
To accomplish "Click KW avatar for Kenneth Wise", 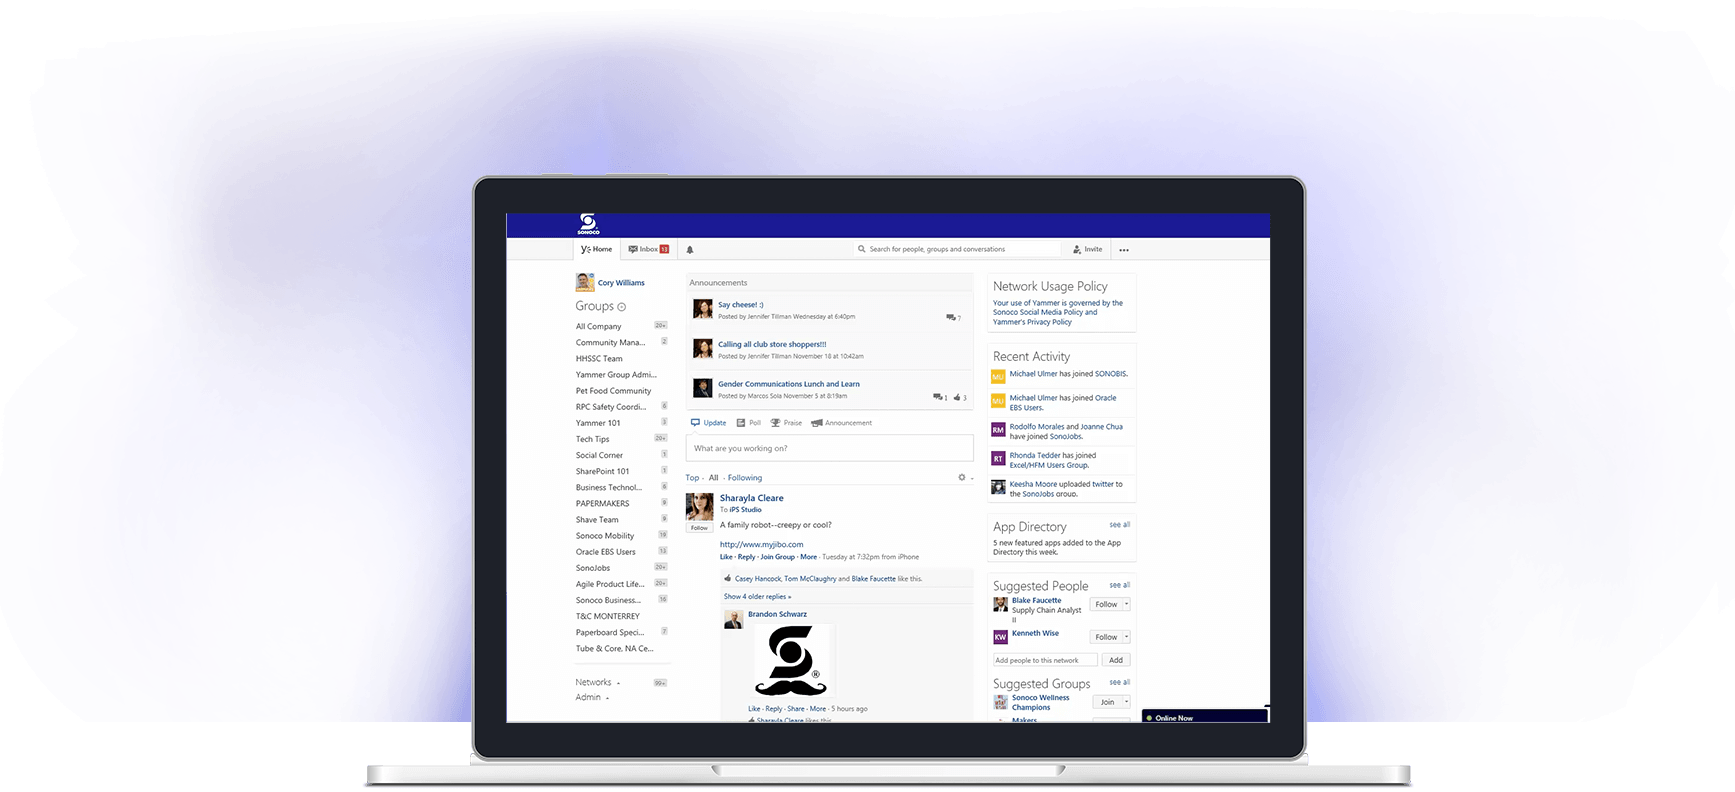I will coord(1000,637).
